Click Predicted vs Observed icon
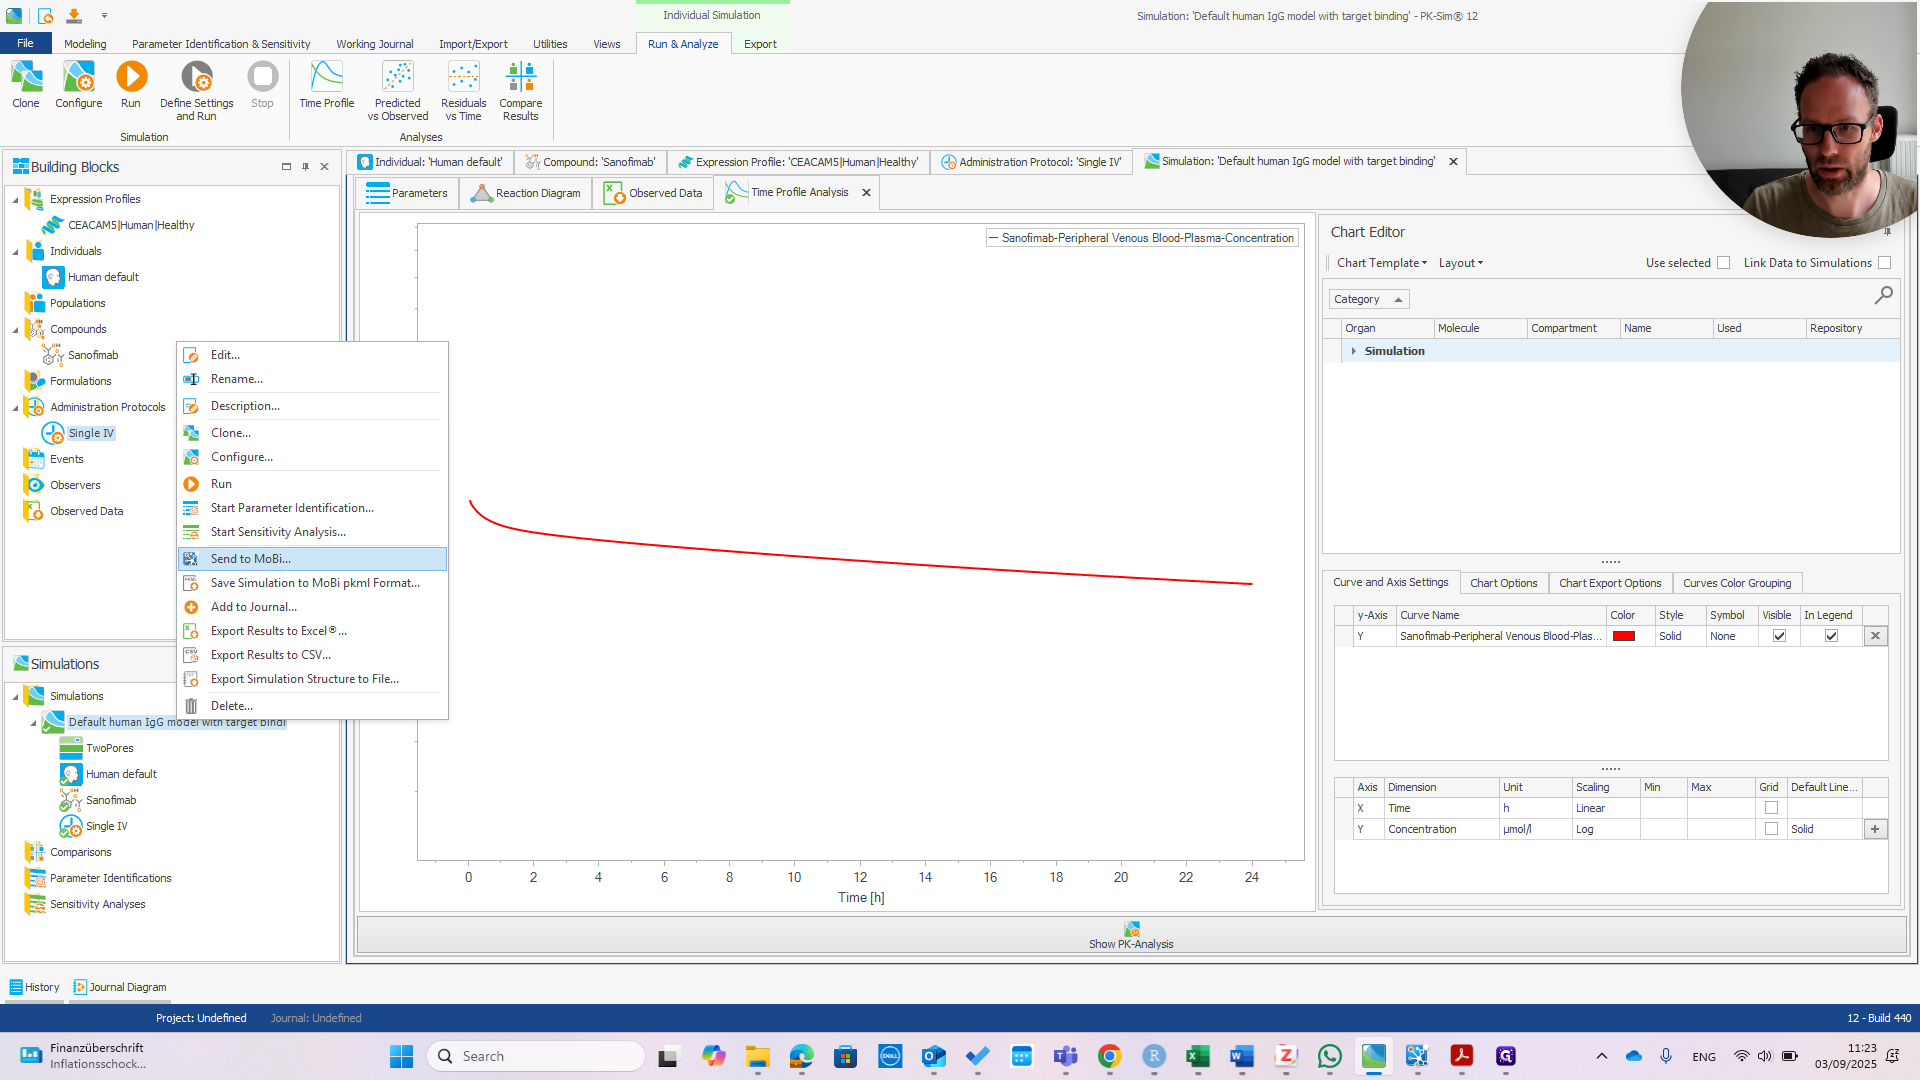 397,78
